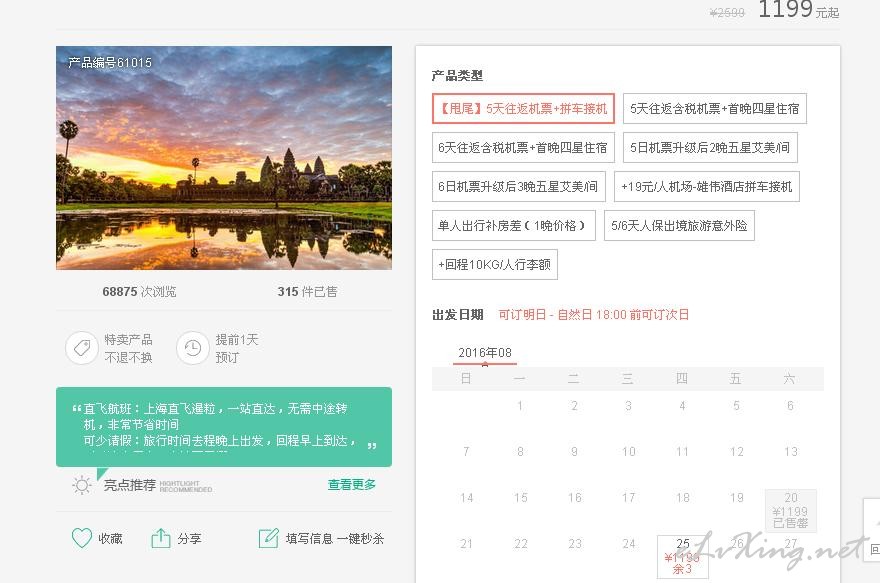
Task: Open the 2016年08 month tab
Action: tap(485, 353)
